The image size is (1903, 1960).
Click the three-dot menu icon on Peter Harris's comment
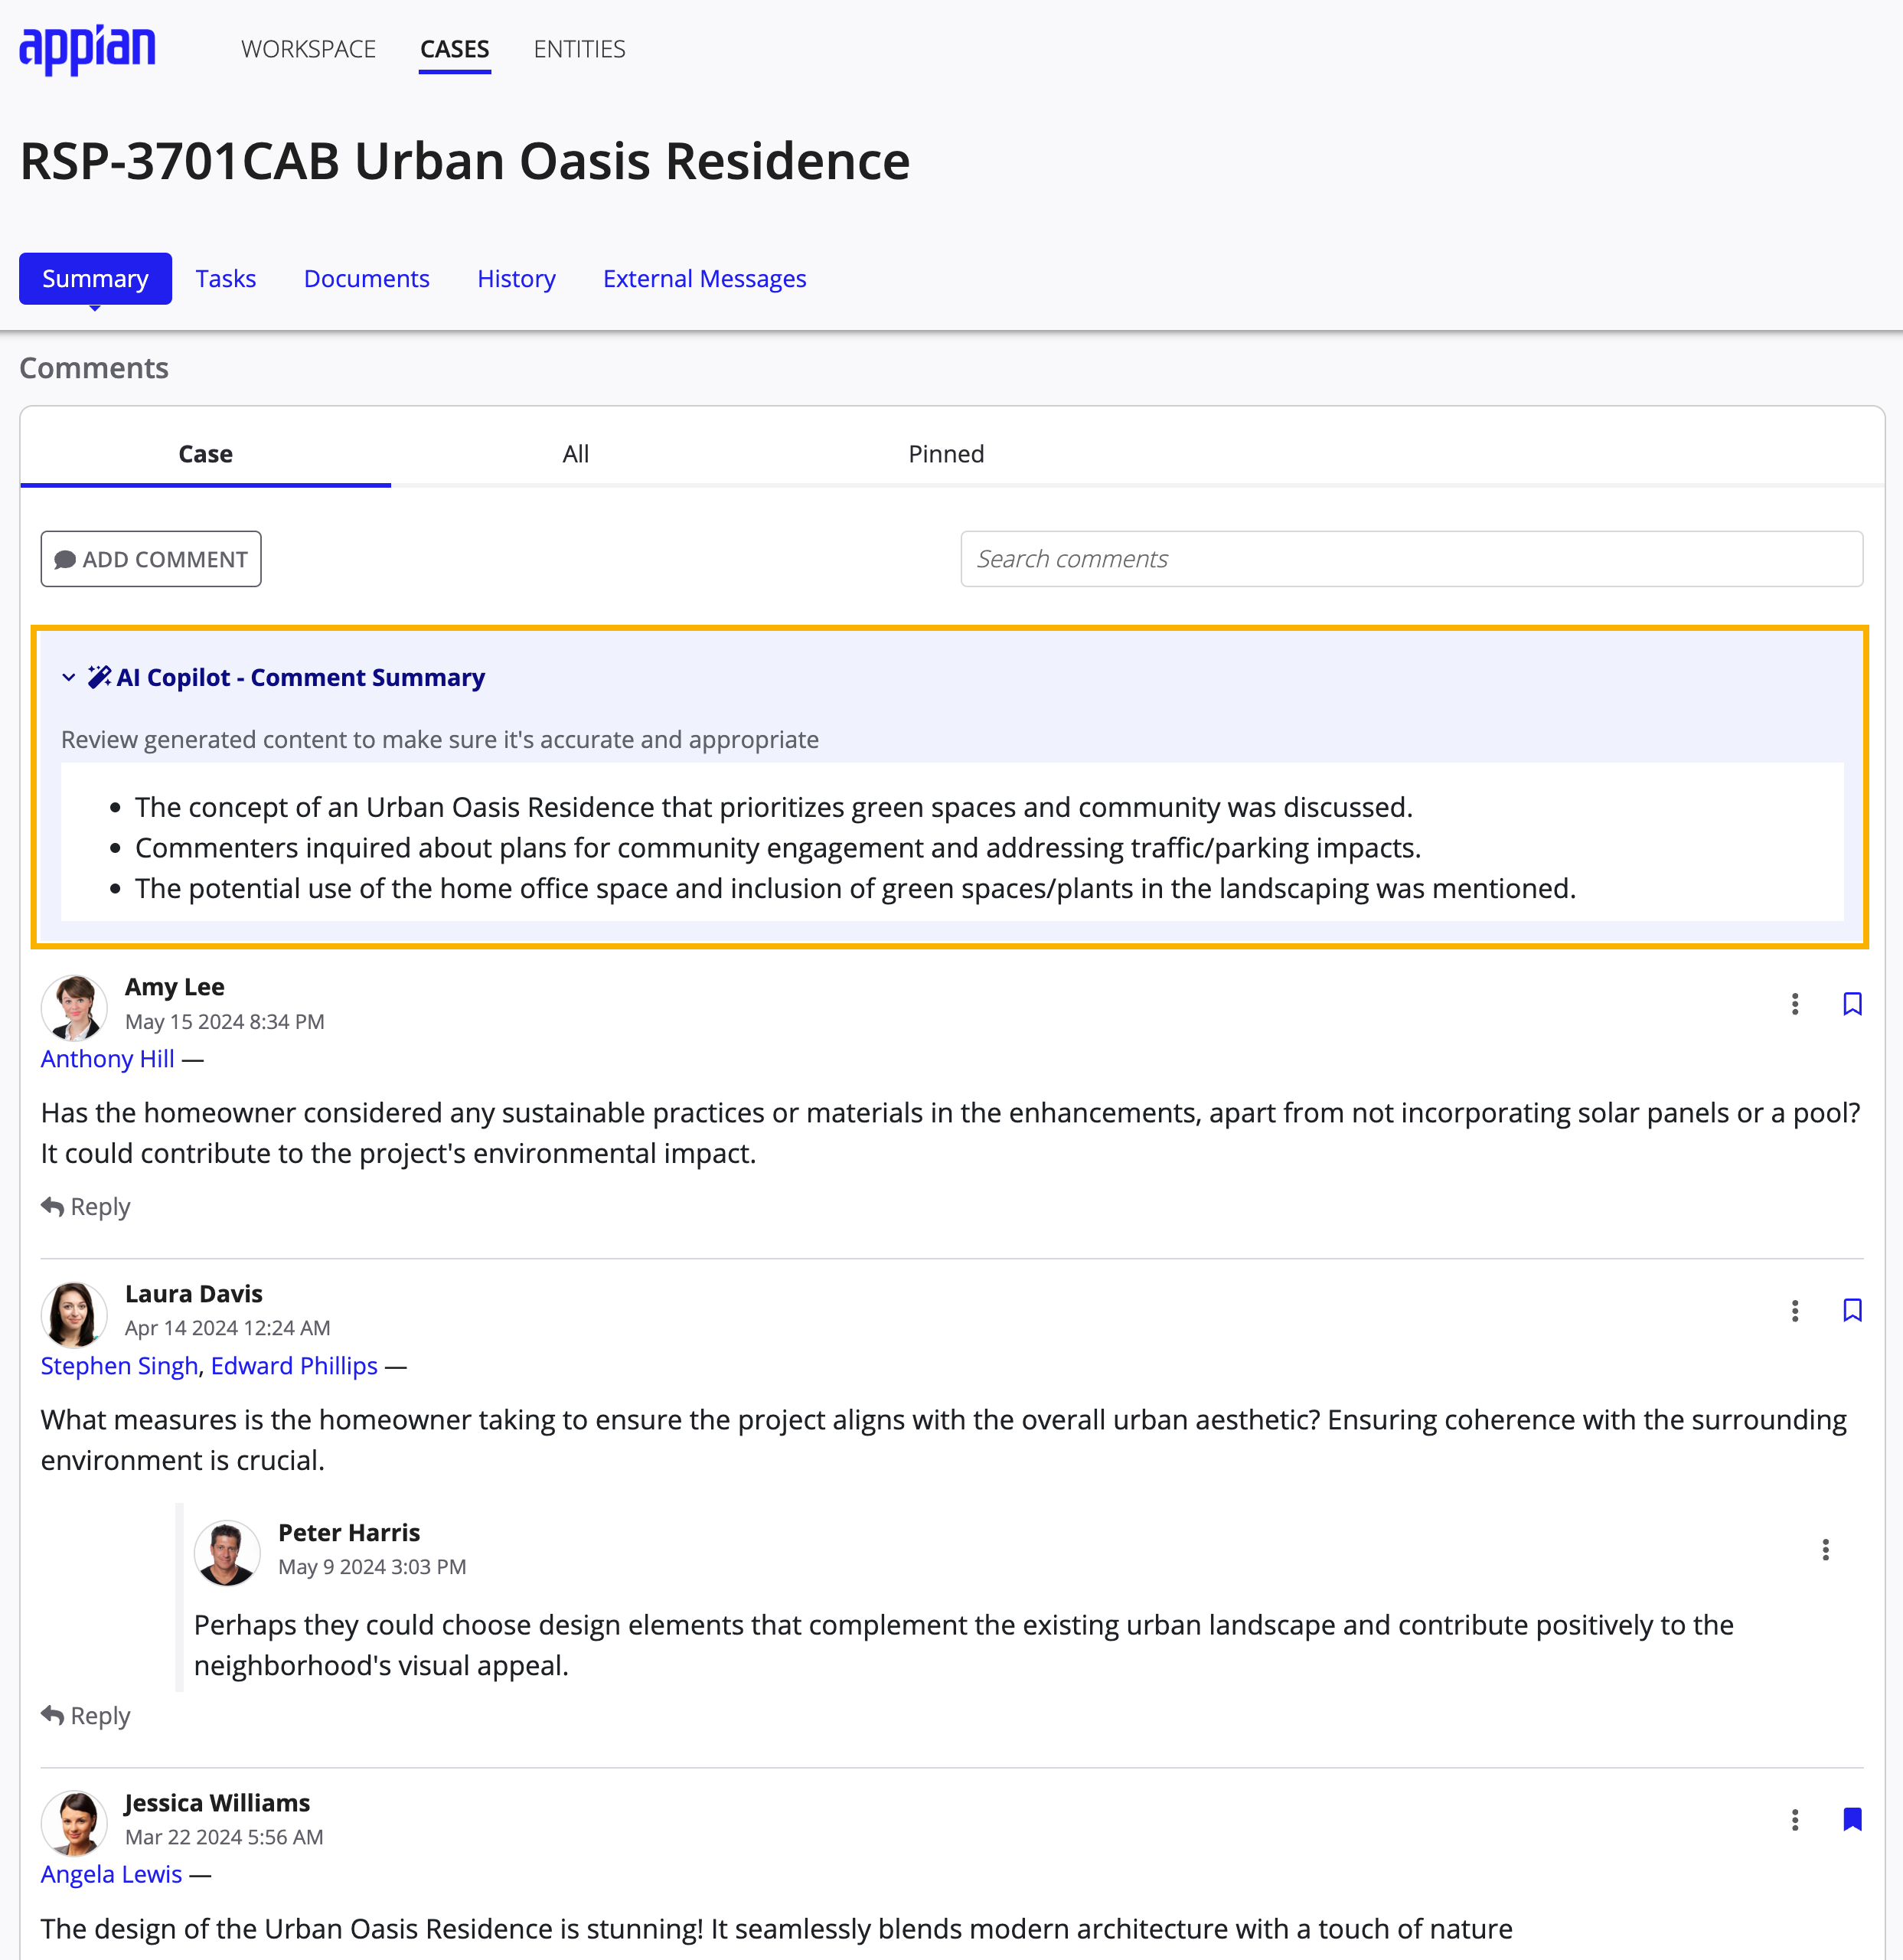1826,1547
